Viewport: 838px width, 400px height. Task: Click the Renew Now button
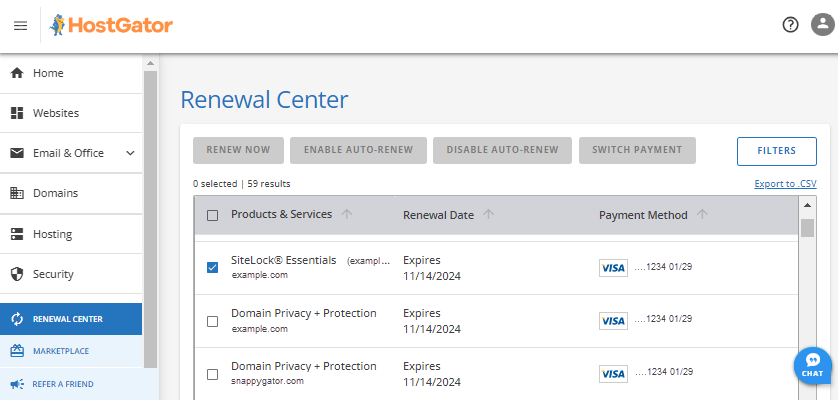click(x=238, y=150)
